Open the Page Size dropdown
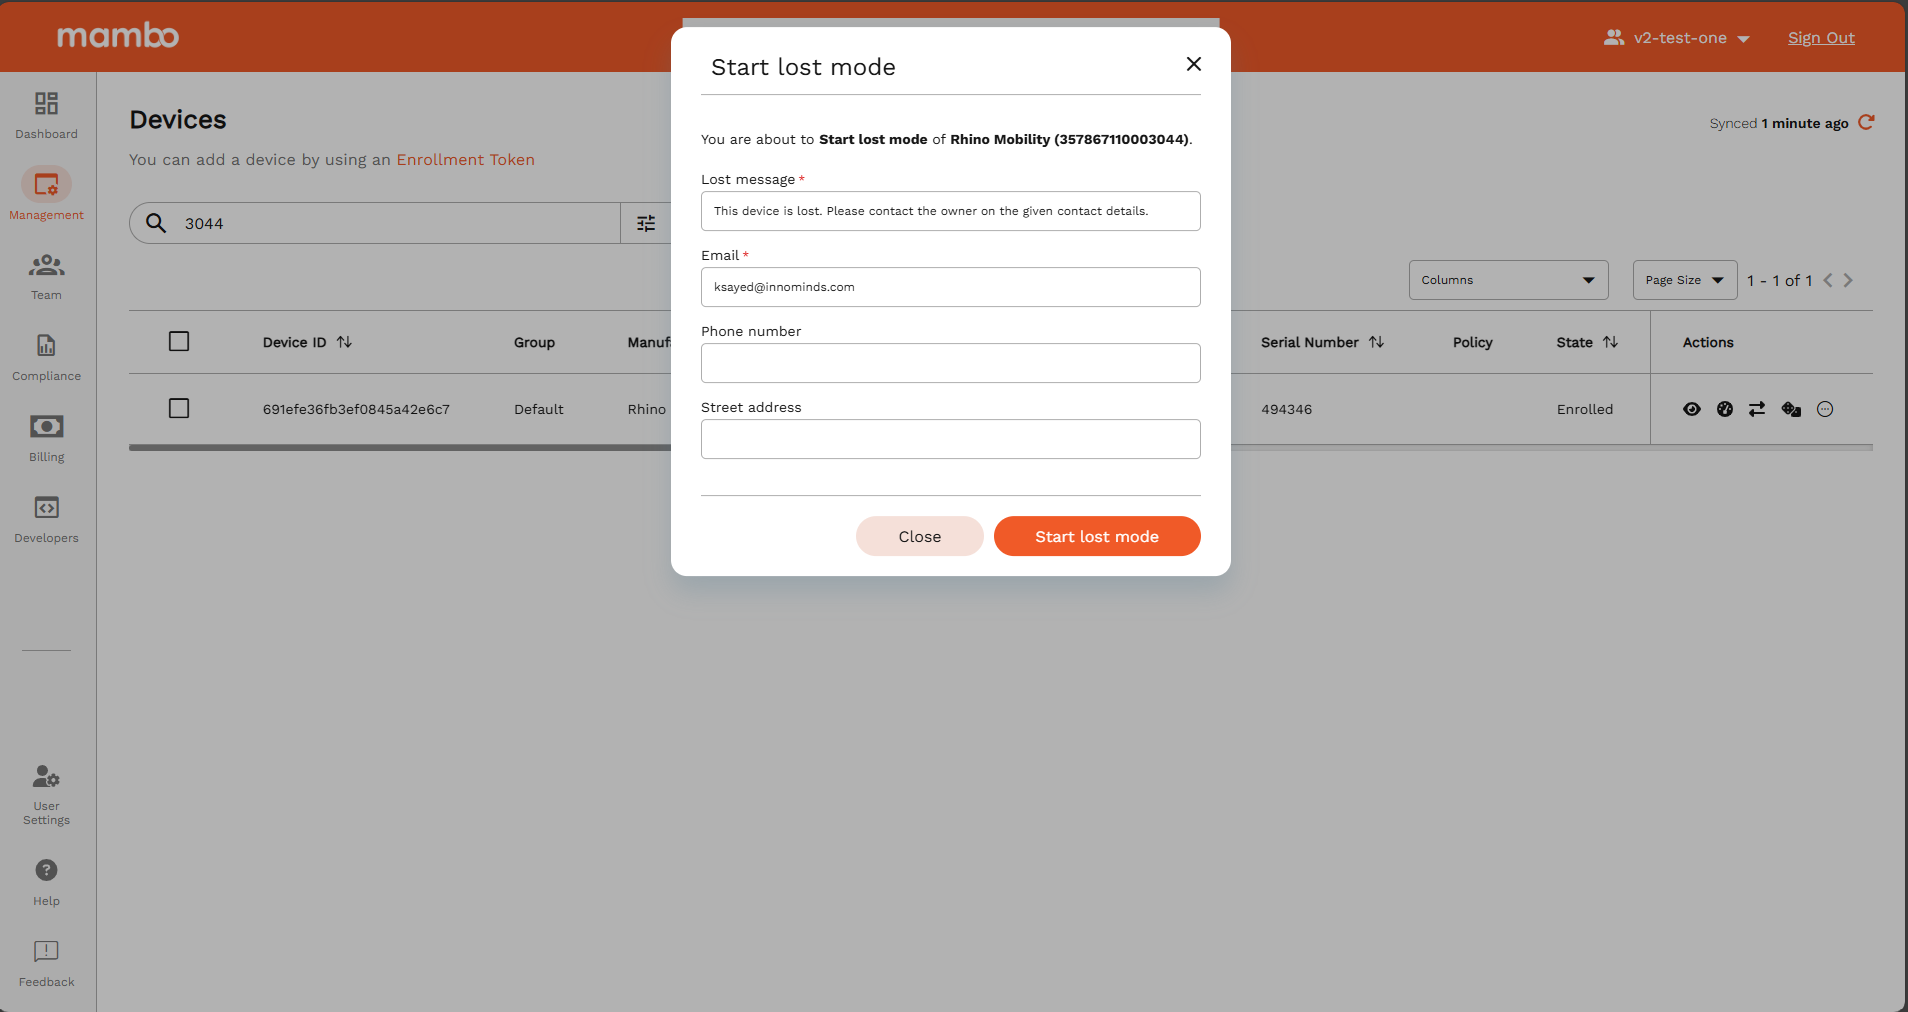Viewport: 1908px width, 1012px height. [1684, 280]
